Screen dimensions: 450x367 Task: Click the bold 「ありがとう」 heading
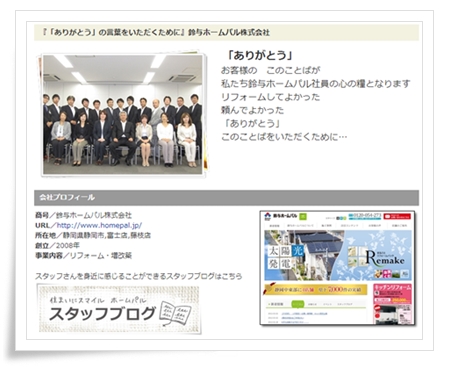[x=260, y=56]
